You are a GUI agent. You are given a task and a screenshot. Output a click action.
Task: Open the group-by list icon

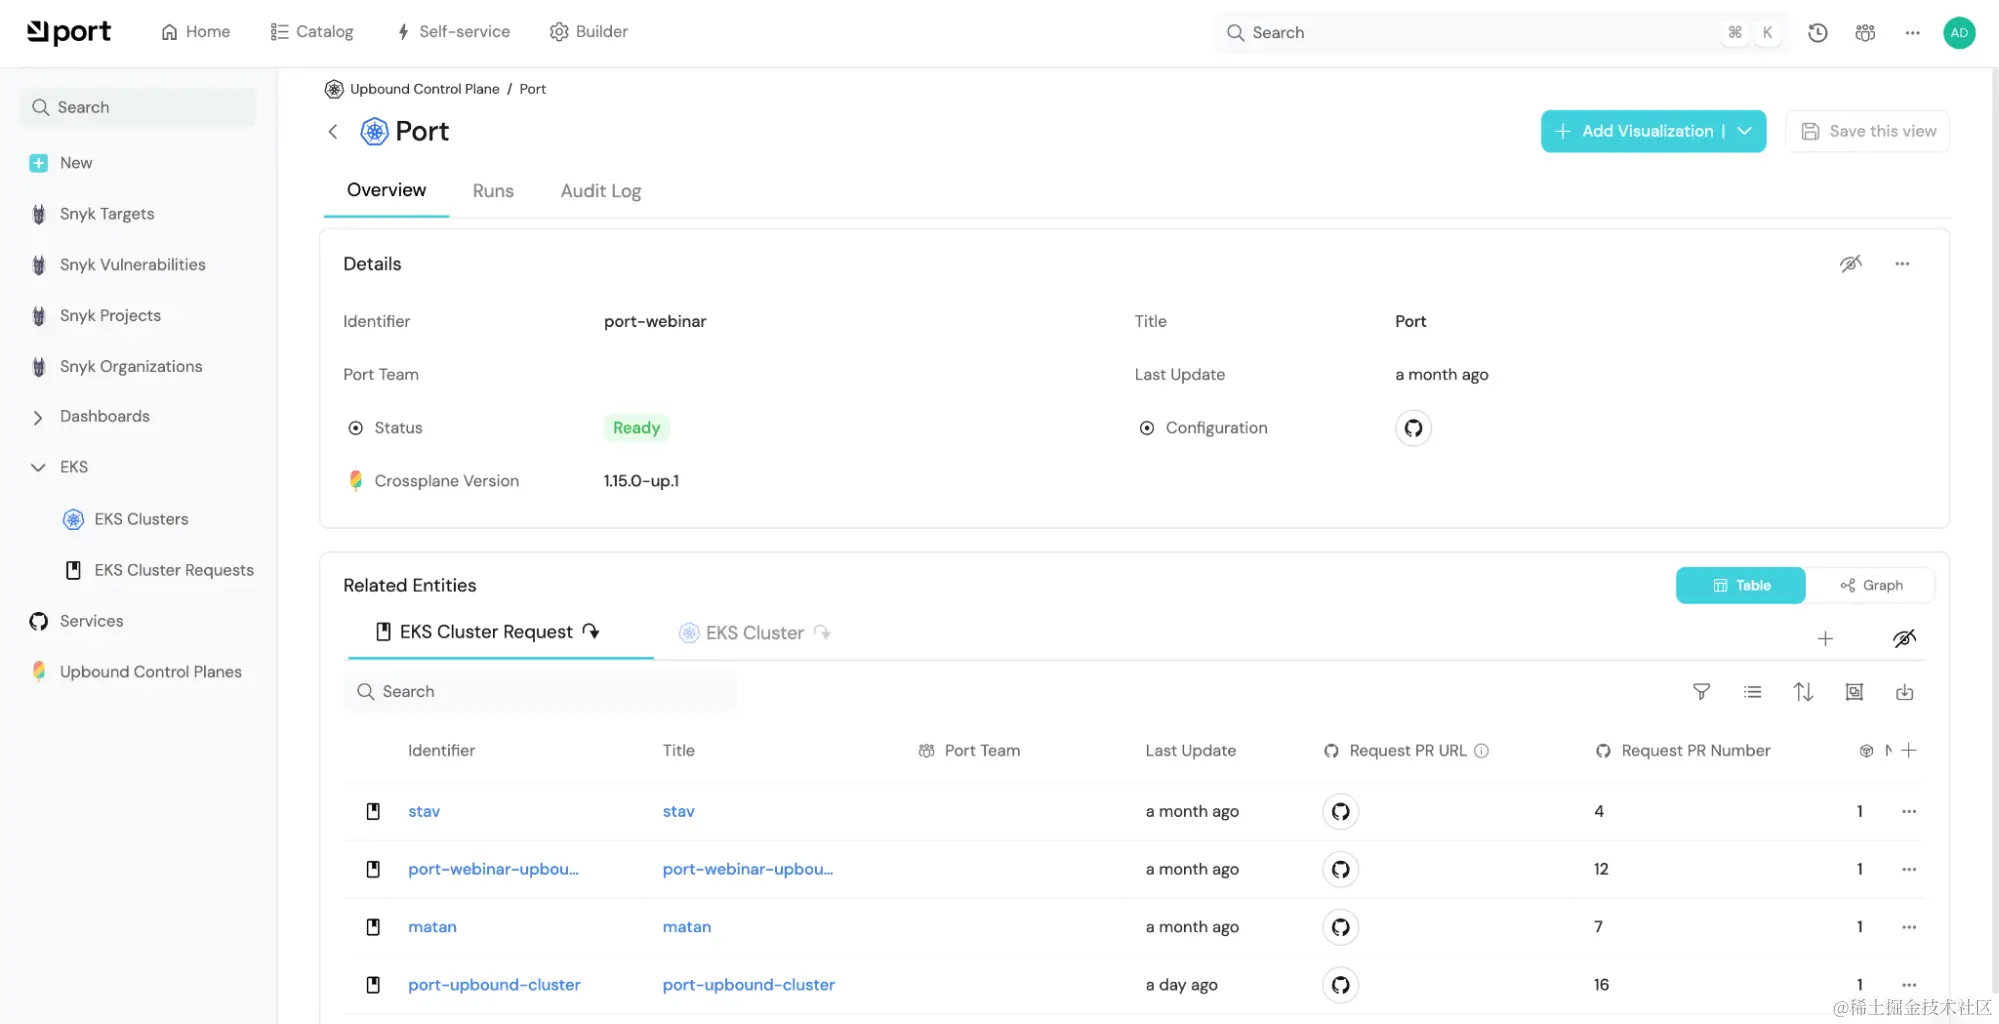pyautogui.click(x=1752, y=691)
